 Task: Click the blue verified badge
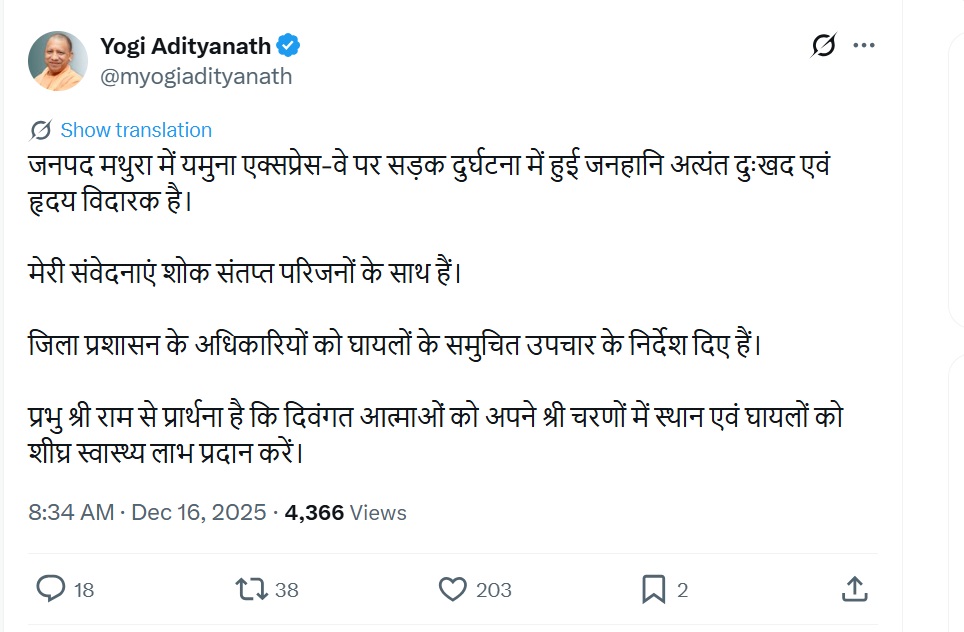click(x=289, y=46)
